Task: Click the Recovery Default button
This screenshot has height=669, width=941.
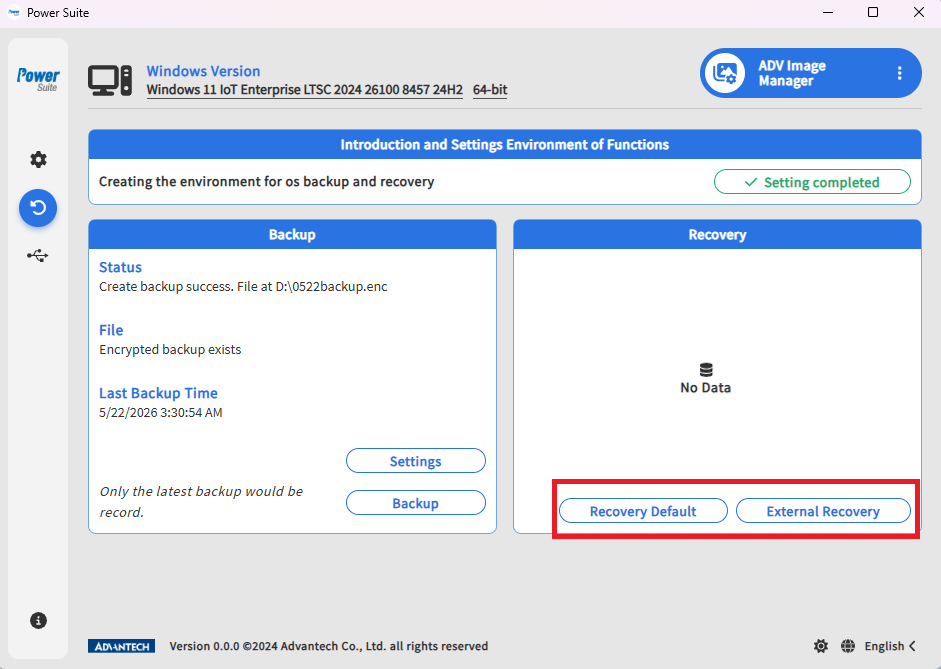Action: click(x=643, y=511)
